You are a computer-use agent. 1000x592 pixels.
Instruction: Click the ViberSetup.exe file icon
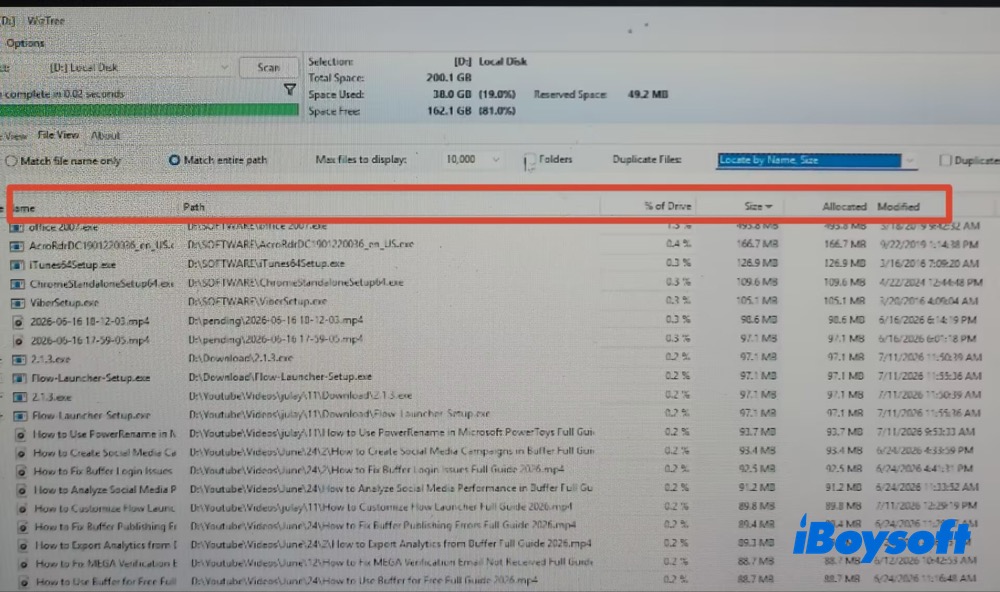click(x=18, y=302)
